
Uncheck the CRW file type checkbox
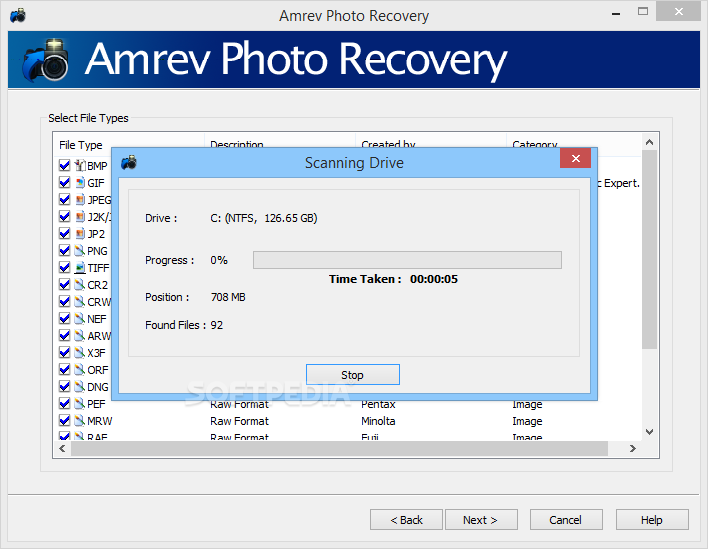tap(65, 302)
